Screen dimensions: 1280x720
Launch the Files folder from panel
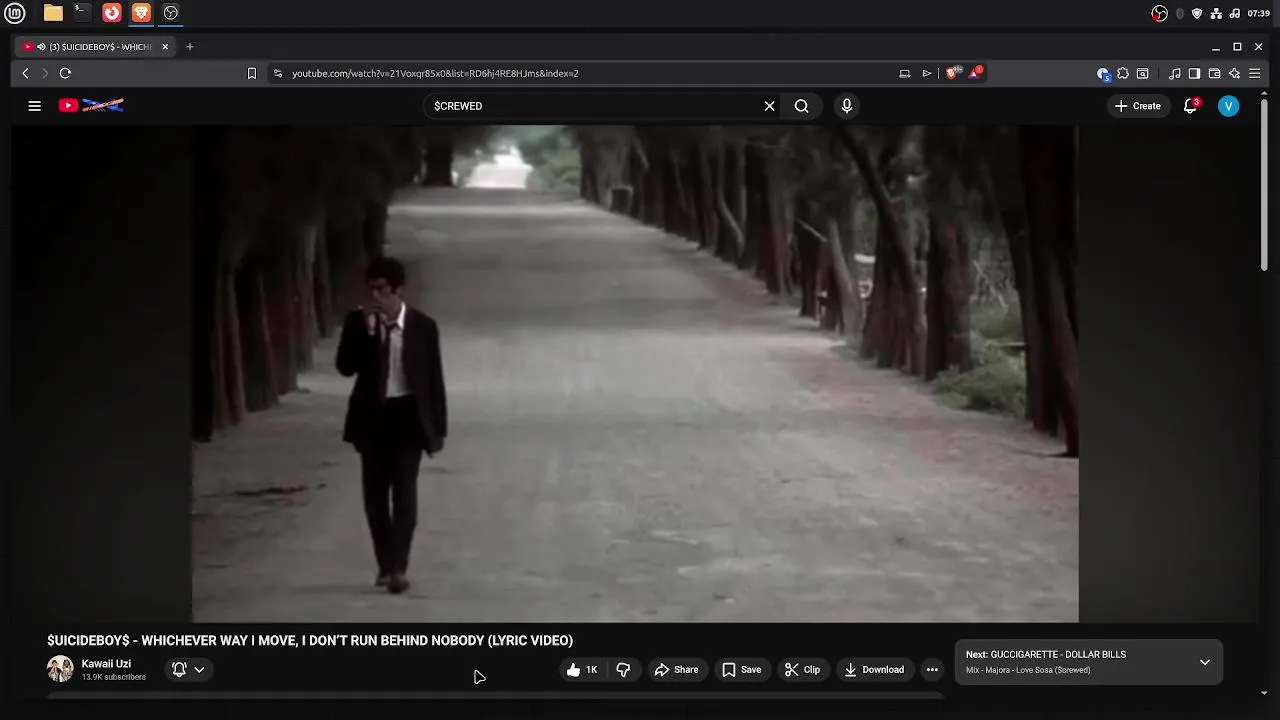coord(53,13)
